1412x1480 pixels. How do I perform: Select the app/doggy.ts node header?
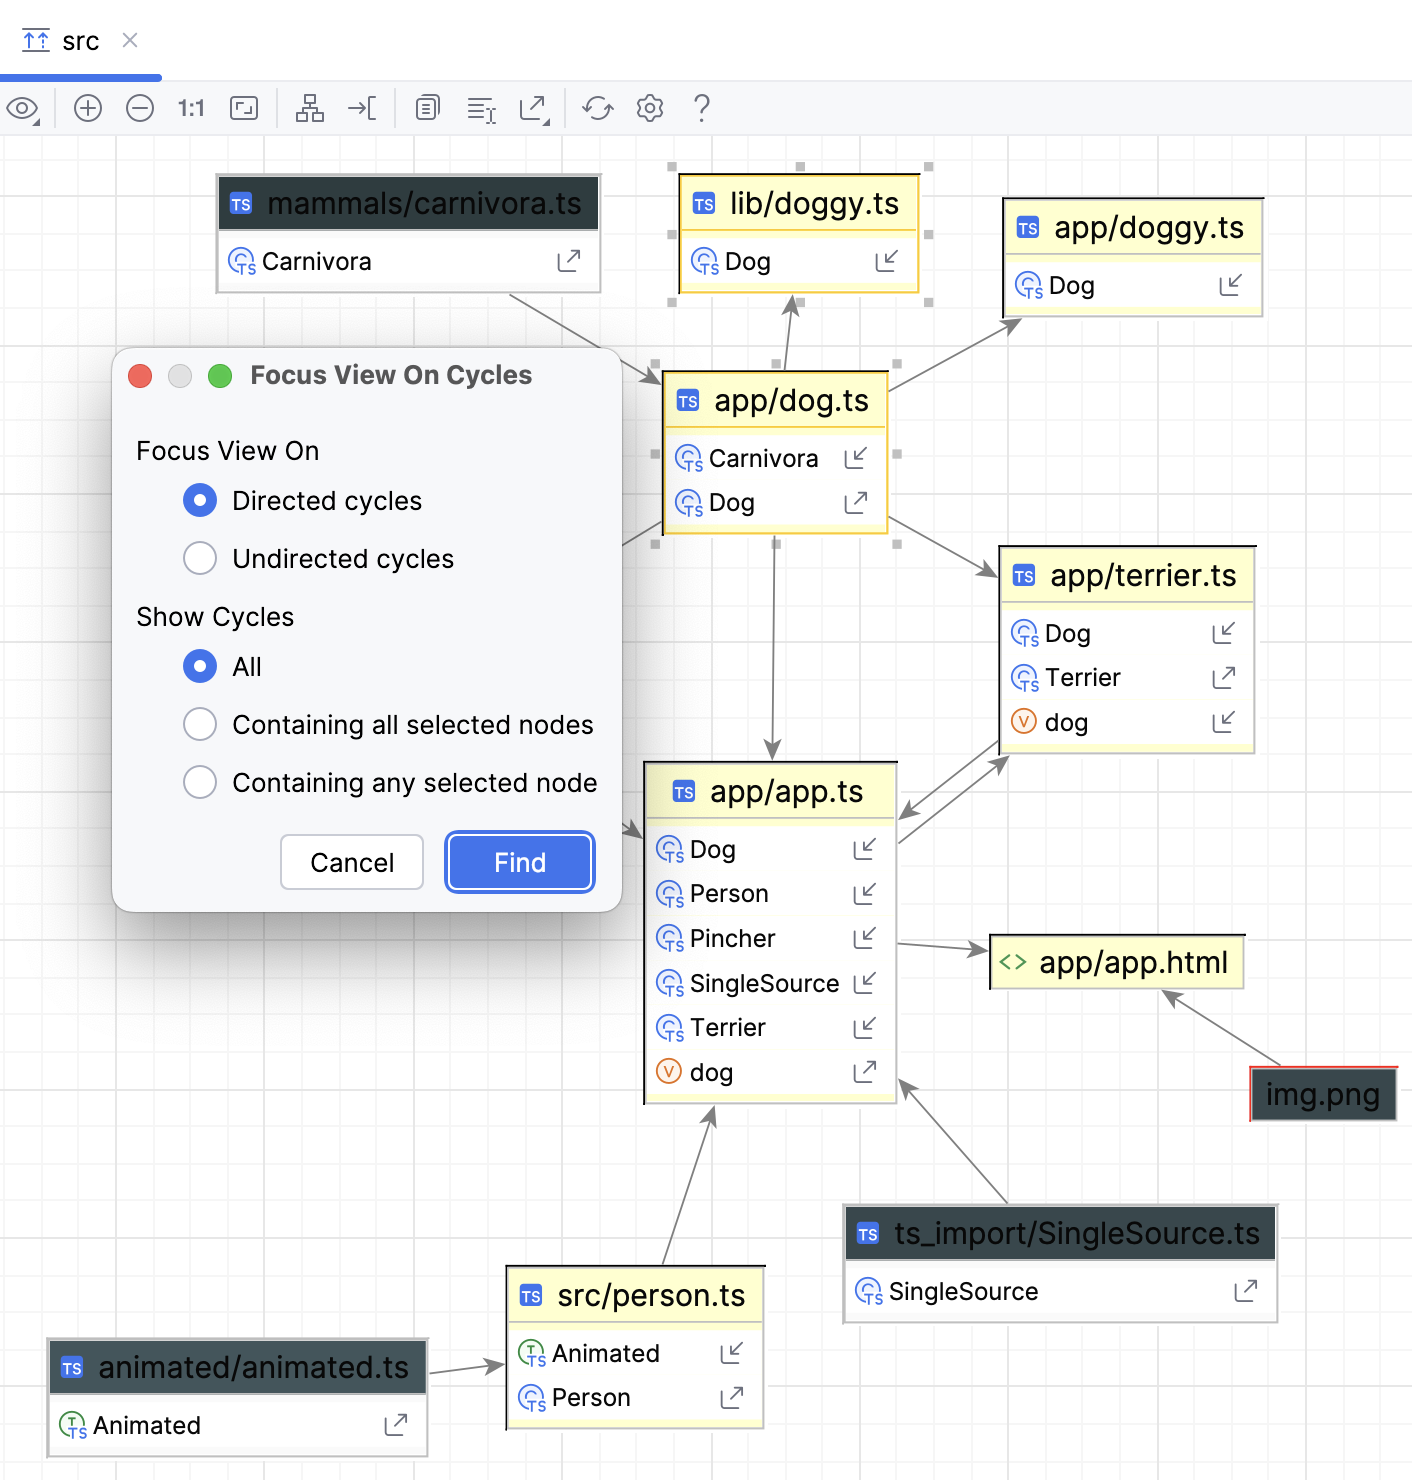click(x=1133, y=228)
